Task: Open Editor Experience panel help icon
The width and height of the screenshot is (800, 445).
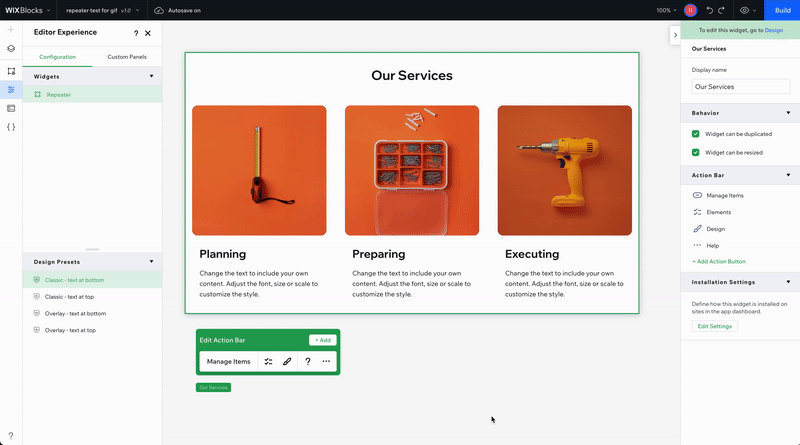Action: point(136,33)
